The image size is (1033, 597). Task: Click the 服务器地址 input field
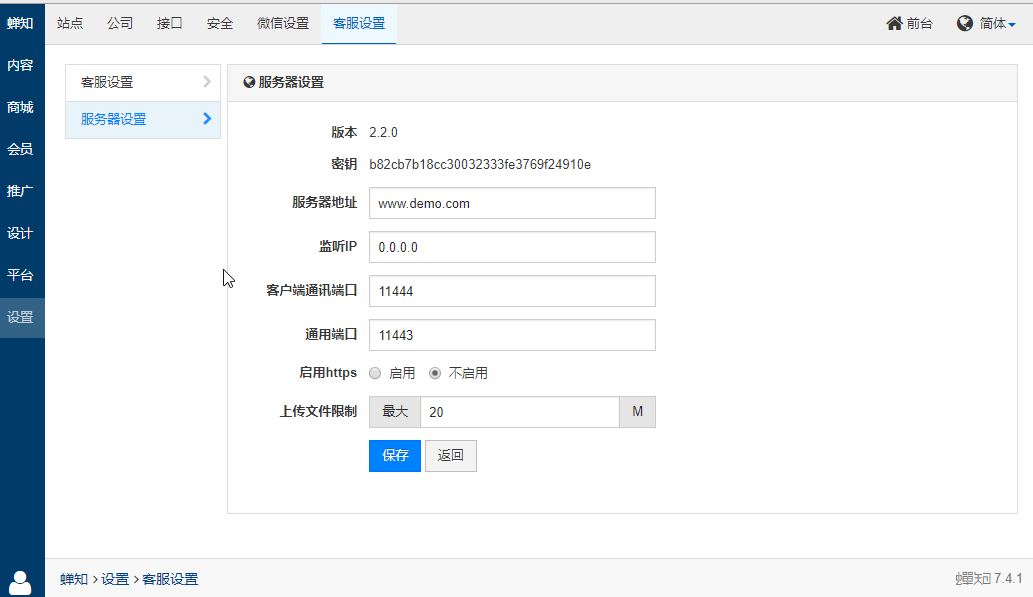click(512, 203)
